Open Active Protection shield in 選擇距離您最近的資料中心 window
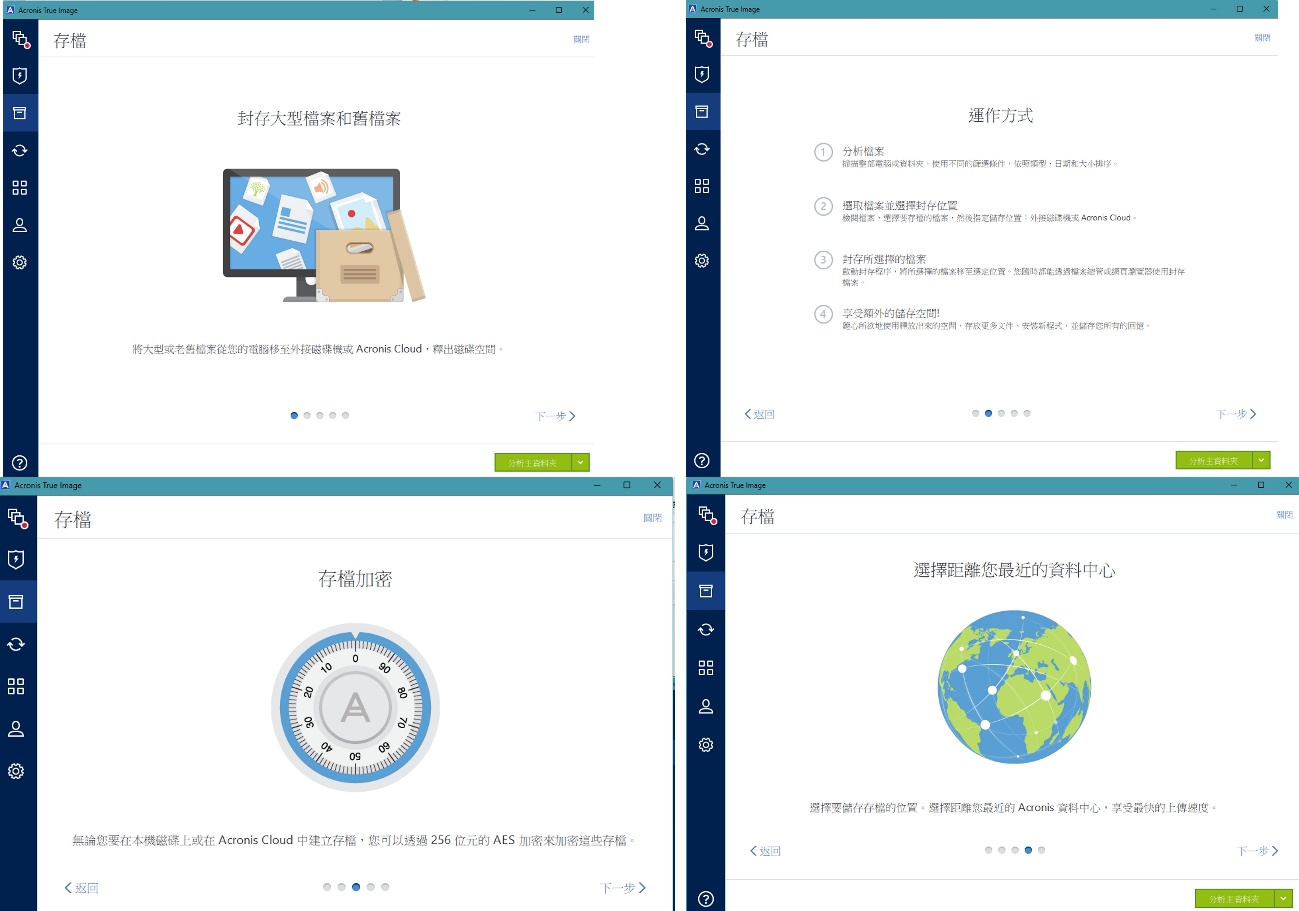 tap(706, 552)
